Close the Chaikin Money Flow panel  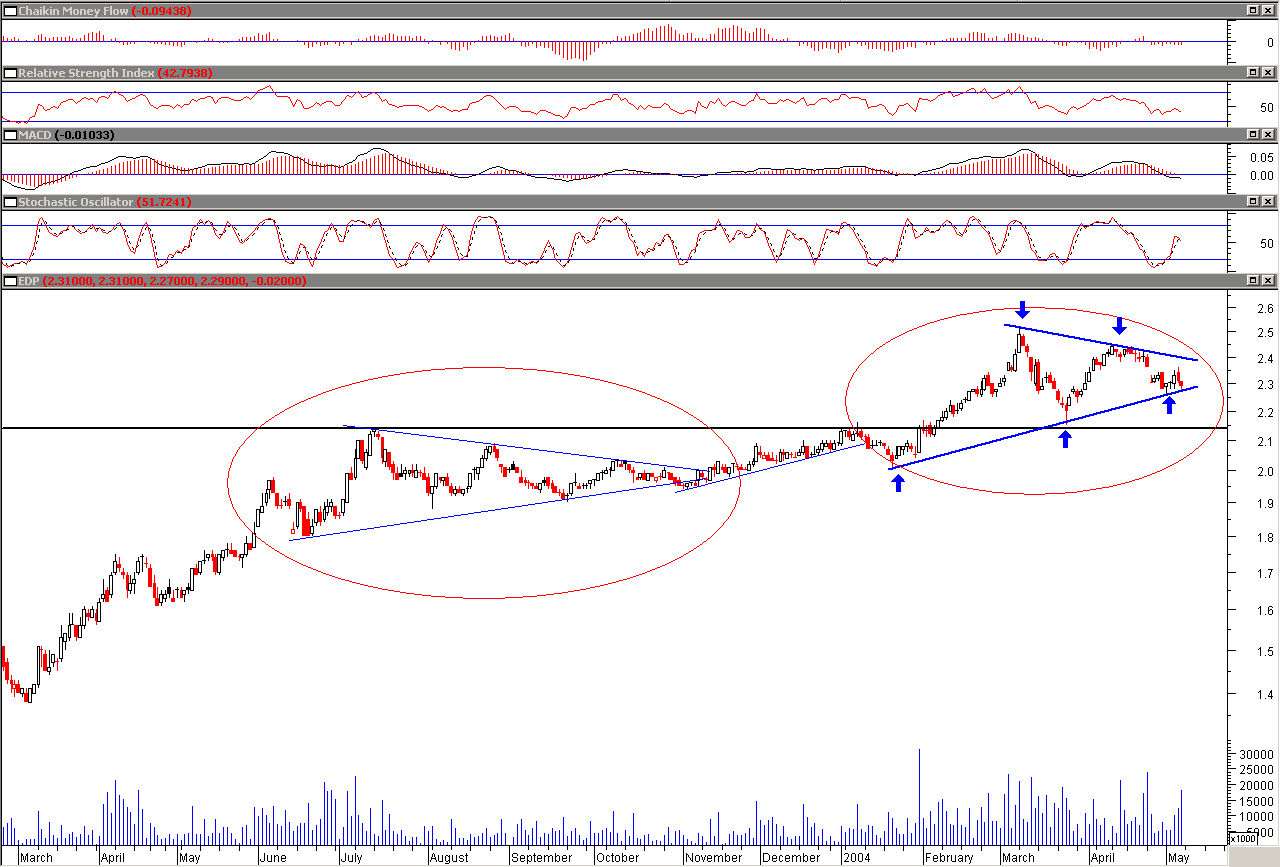pyautogui.click(x=1268, y=10)
